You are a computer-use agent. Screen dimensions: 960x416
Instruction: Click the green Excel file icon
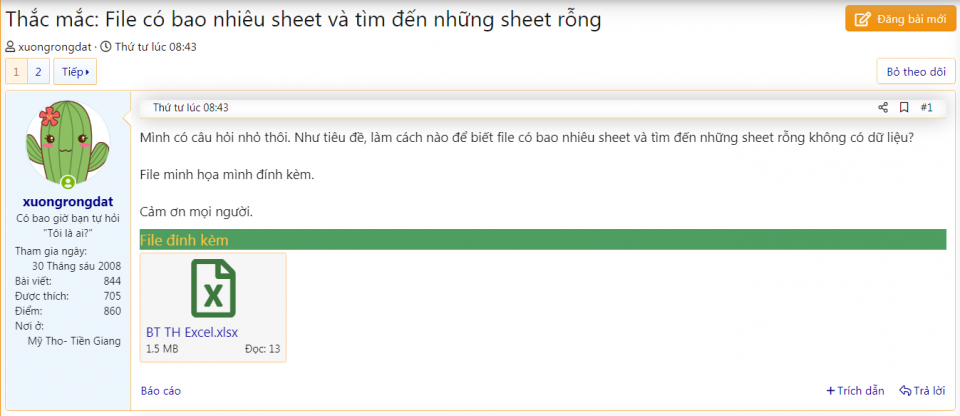[x=213, y=288]
